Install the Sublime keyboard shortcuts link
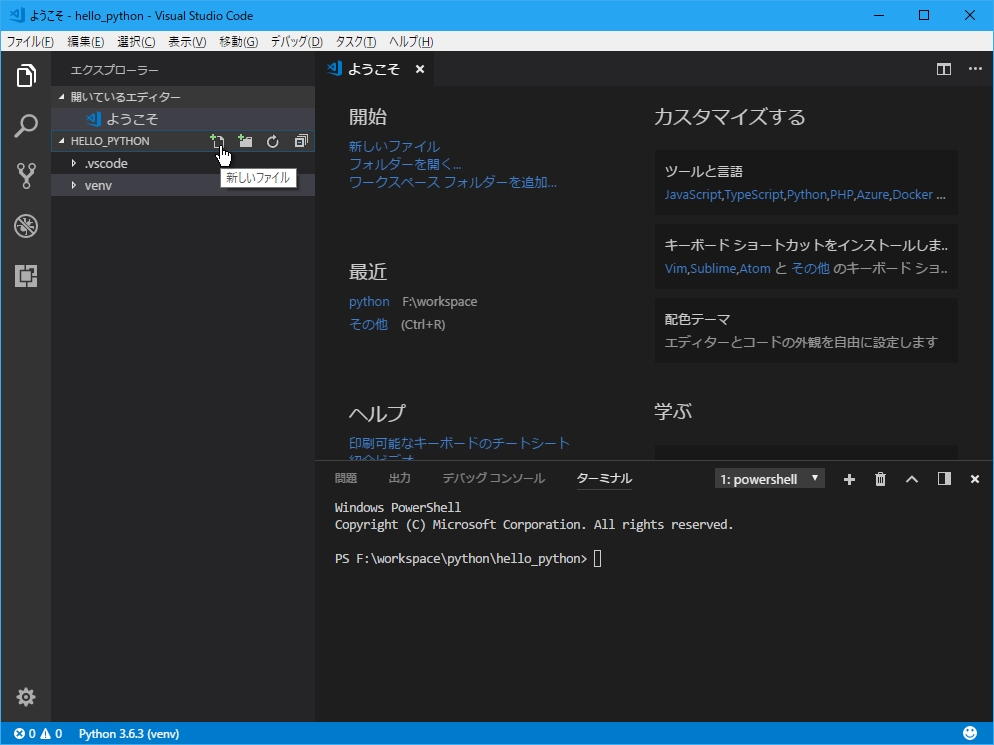Viewport: 994px width, 745px height. point(713,269)
